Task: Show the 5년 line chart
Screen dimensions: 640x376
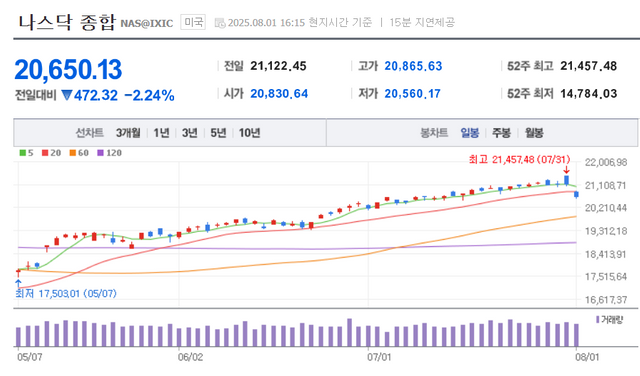Action: click(x=218, y=133)
